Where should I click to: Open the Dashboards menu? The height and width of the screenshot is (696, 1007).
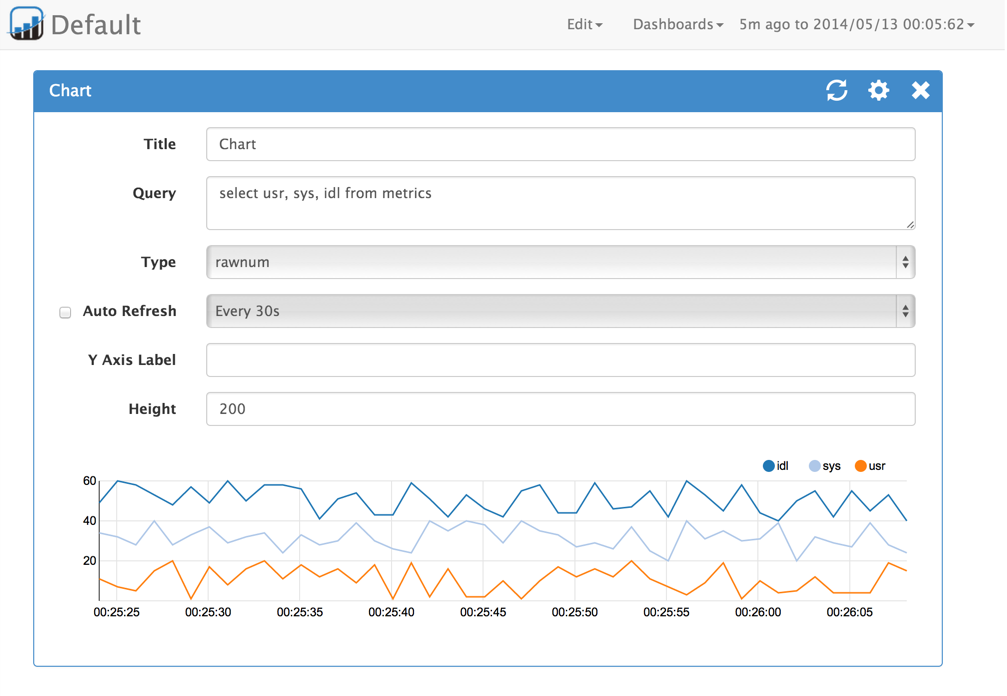click(678, 24)
